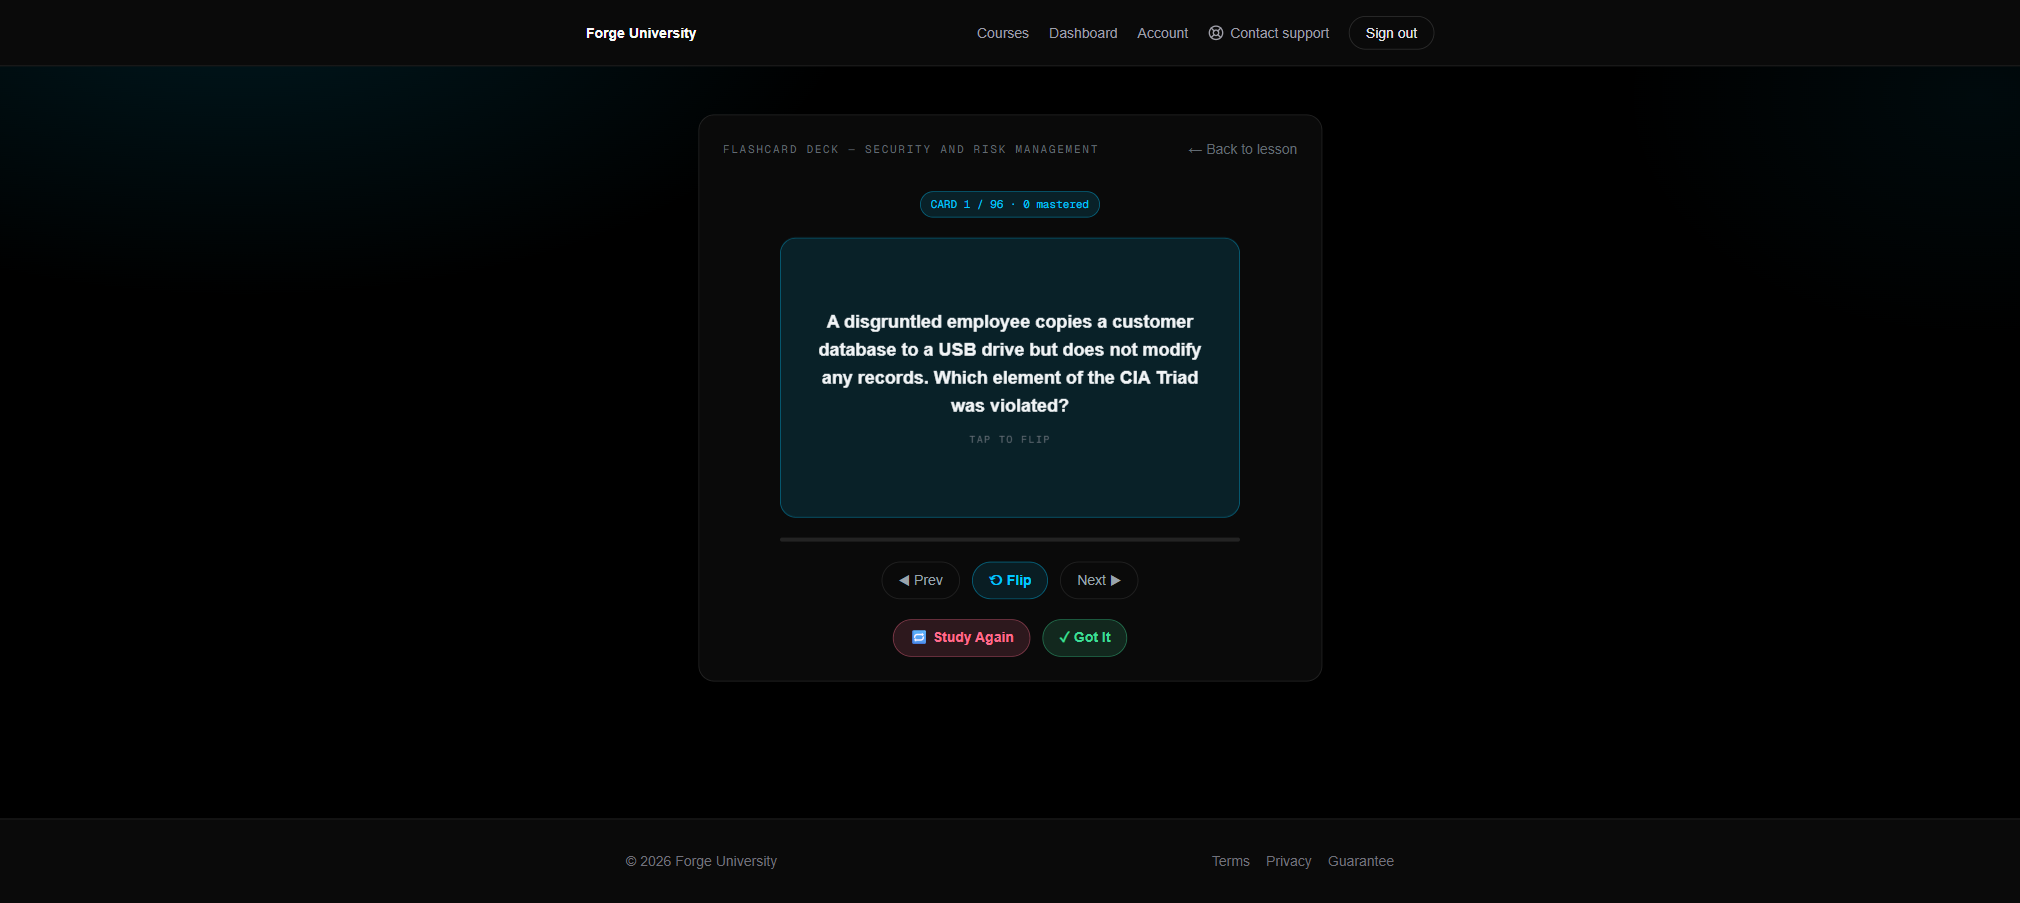The height and width of the screenshot is (903, 2020).
Task: Mark the card as Got It
Action: (1084, 638)
